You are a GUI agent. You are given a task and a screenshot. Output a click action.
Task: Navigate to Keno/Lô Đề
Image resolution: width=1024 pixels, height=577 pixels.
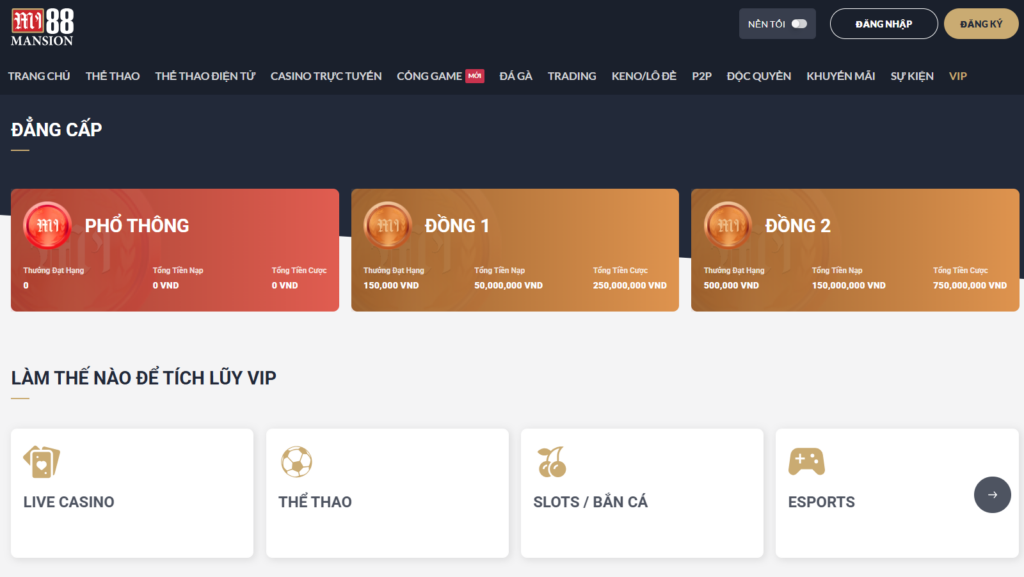click(x=643, y=76)
